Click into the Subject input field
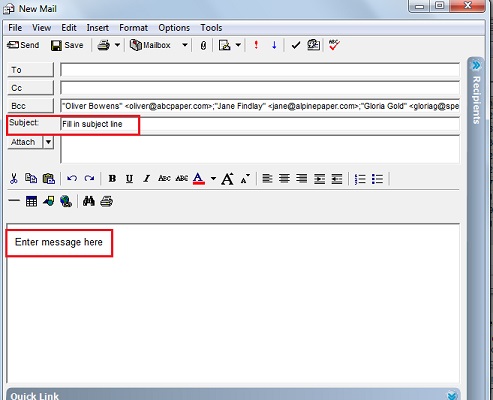Viewport: 493px width, 400px height. [260, 124]
